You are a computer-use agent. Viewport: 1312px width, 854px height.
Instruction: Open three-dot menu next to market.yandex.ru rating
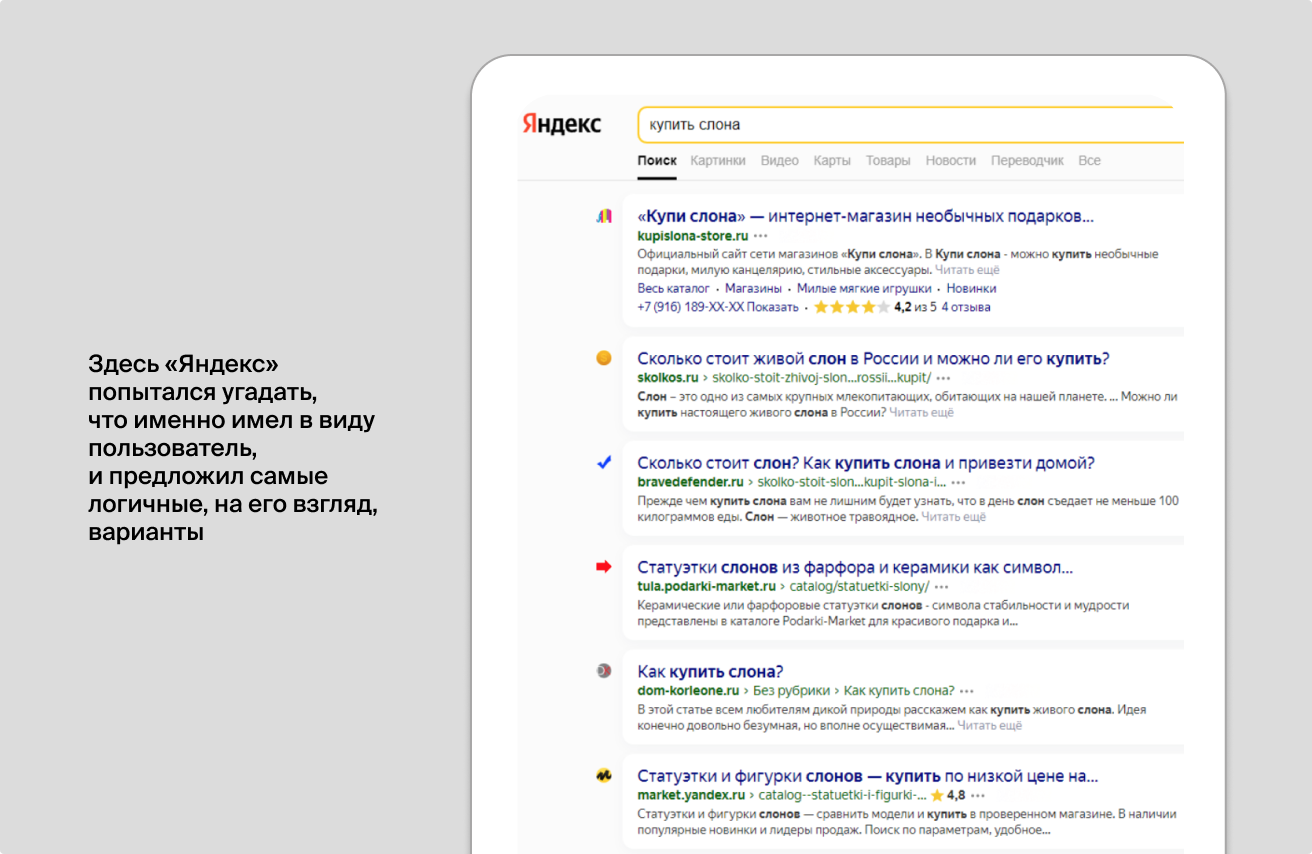pyautogui.click(x=978, y=795)
